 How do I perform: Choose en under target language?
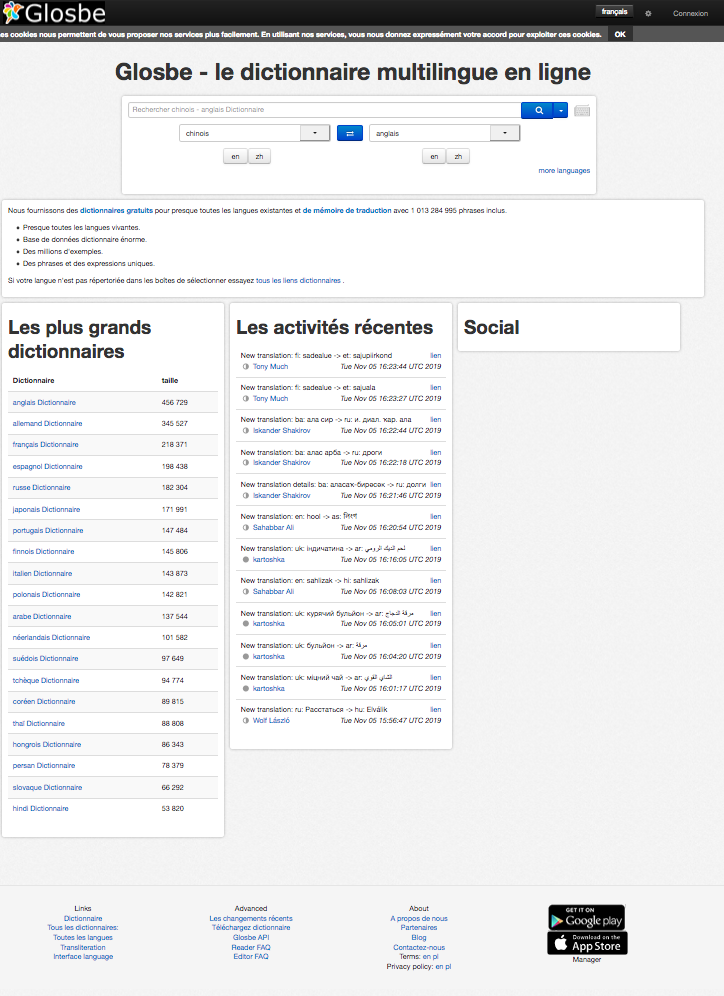point(434,156)
